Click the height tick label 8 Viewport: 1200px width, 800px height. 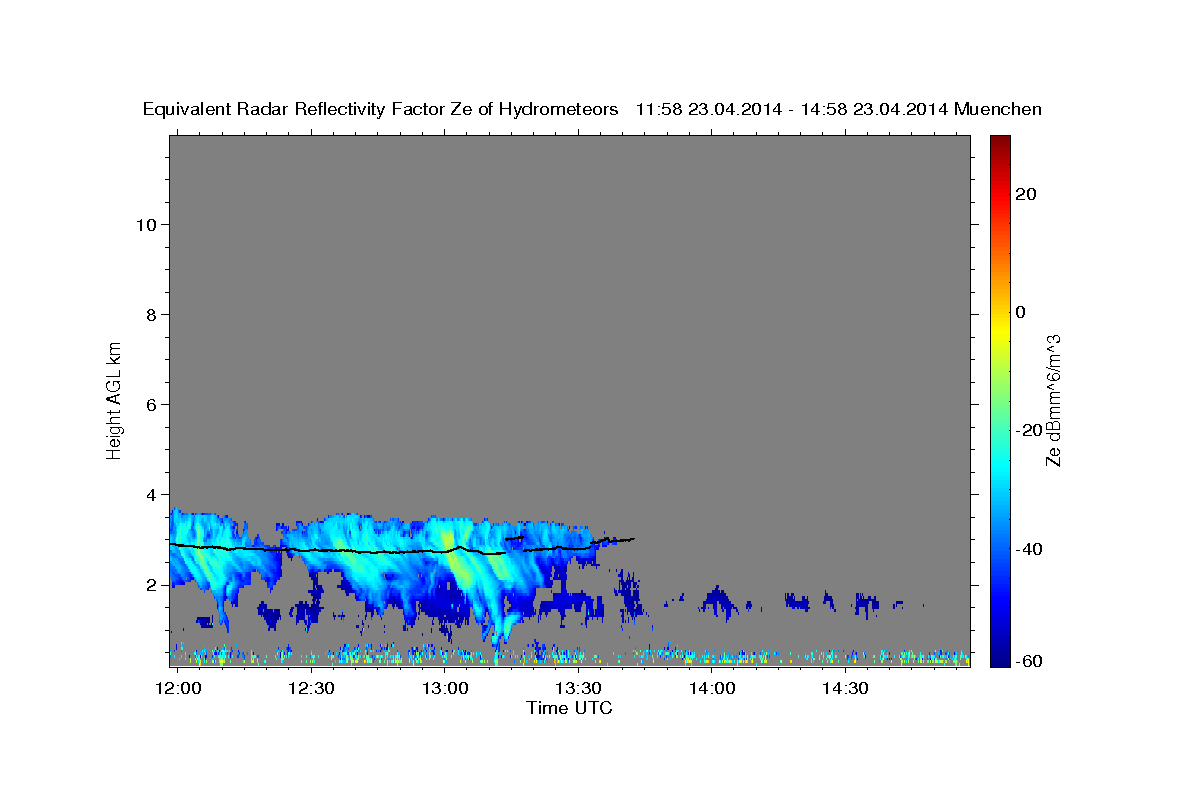pos(153,315)
